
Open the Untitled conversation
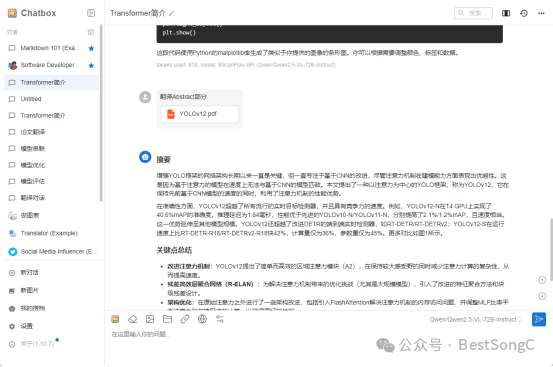pyautogui.click(x=52, y=99)
